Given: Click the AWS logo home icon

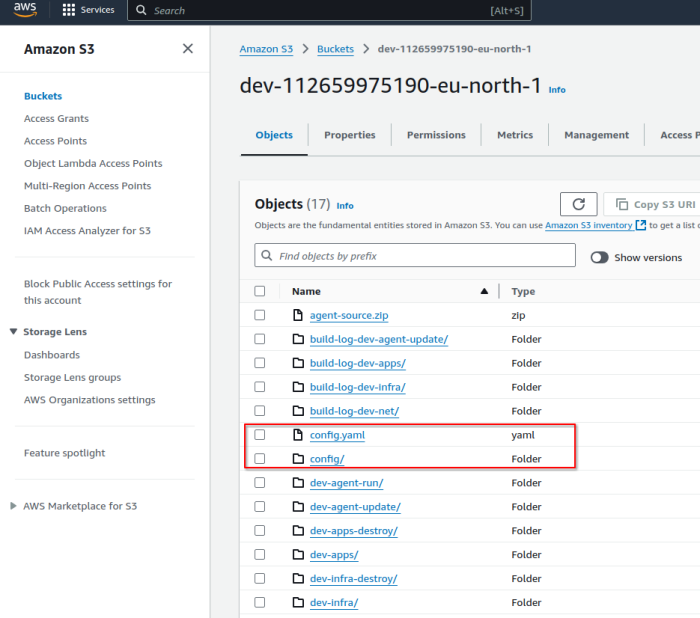Looking at the screenshot, I should [x=25, y=10].
